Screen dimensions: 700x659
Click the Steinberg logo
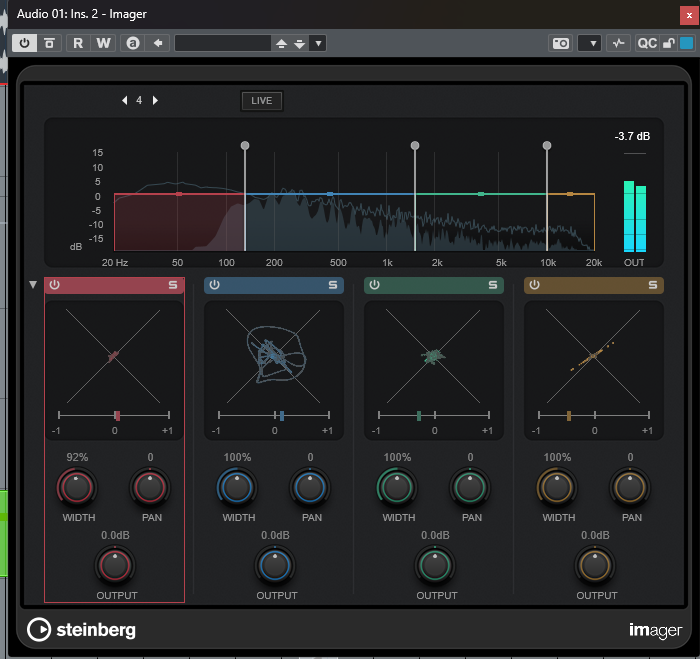point(81,630)
